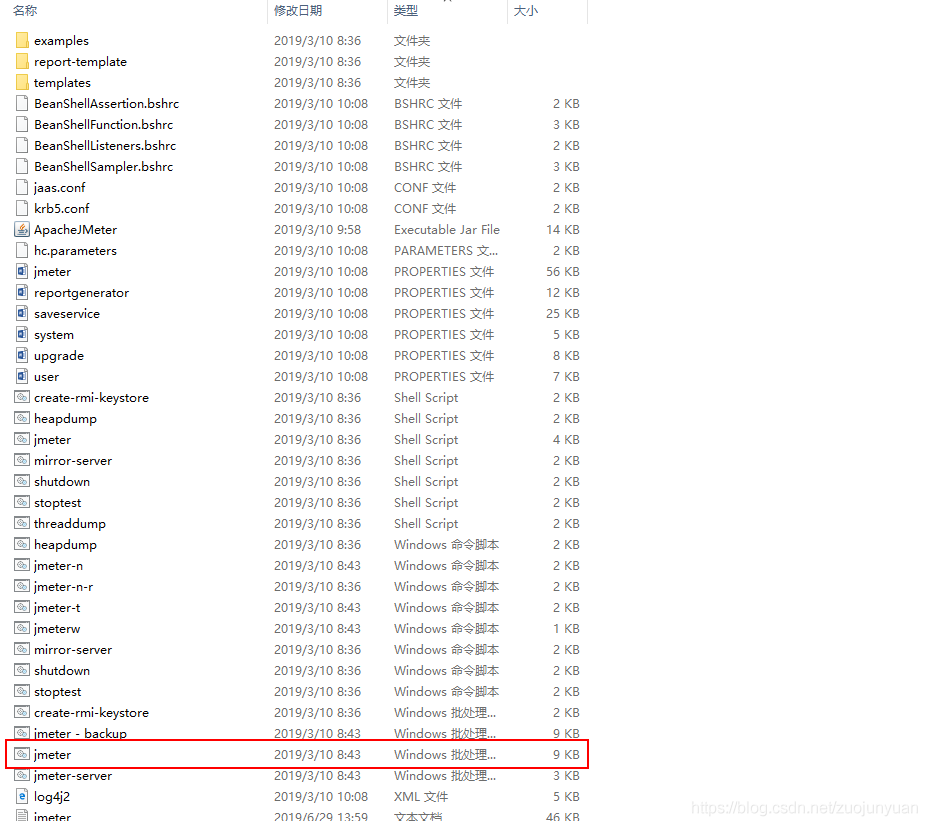This screenshot has height=826, width=927.
Task: Sort by the 修改日期 column header
Action: coord(298,11)
